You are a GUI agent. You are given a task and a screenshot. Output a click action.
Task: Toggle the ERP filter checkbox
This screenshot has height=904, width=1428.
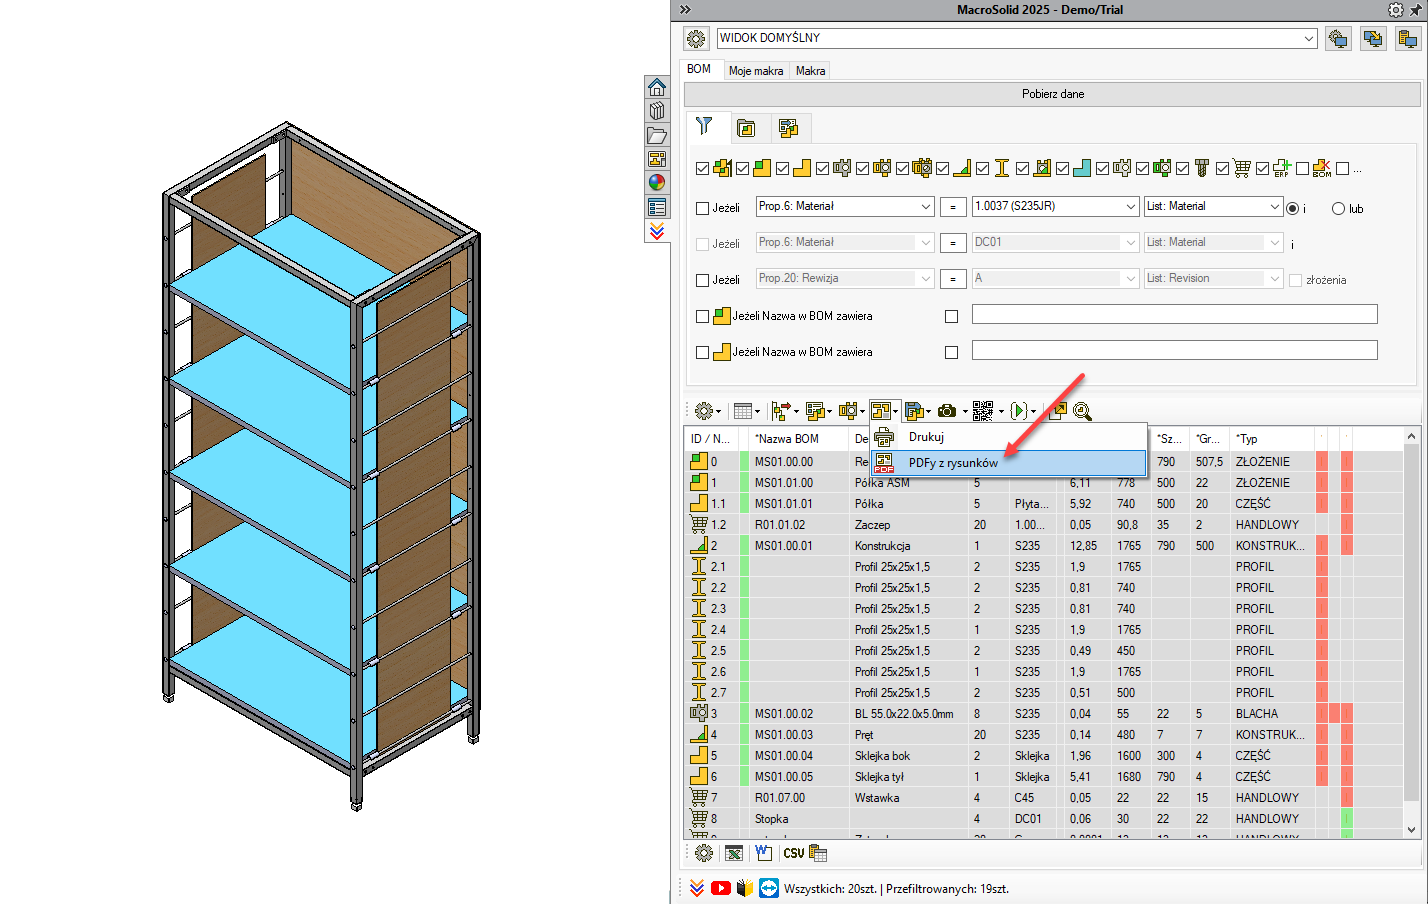pos(1262,168)
